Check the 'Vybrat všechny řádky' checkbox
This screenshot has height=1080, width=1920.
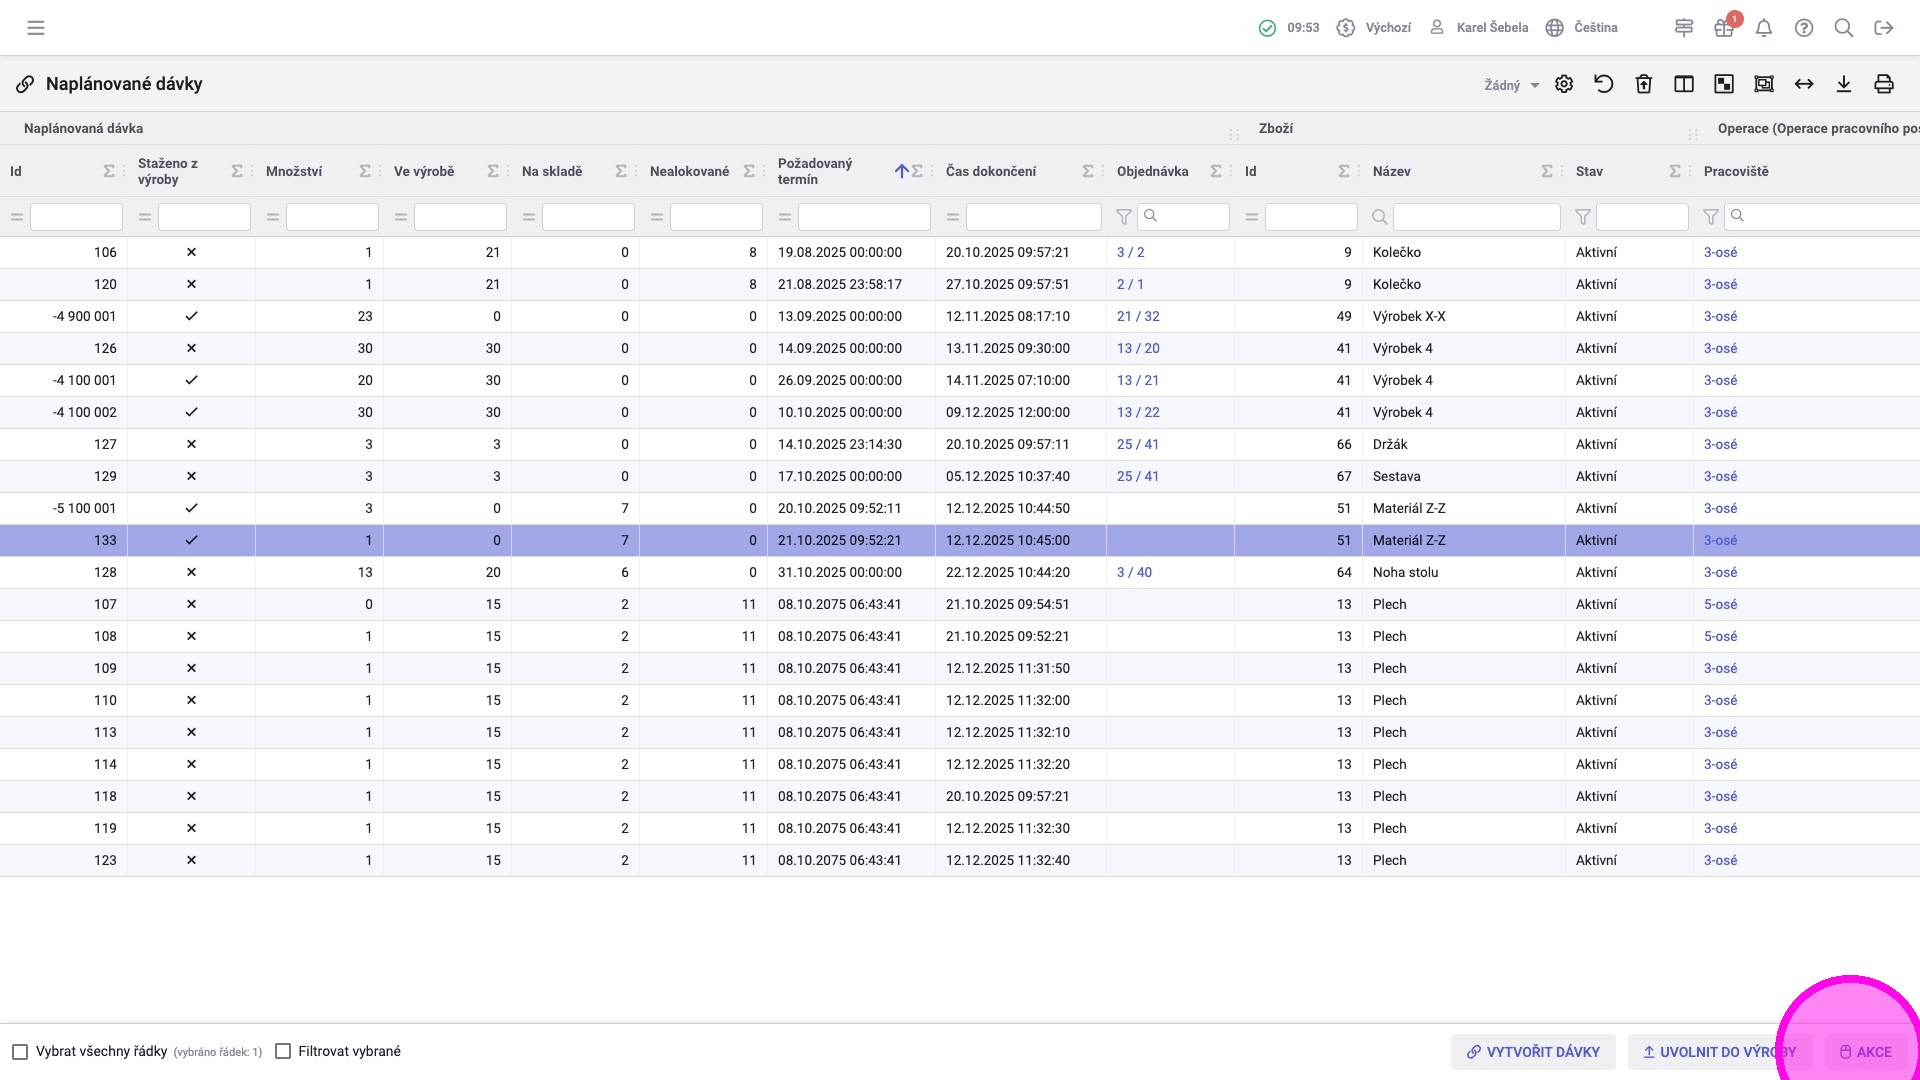[20, 1052]
